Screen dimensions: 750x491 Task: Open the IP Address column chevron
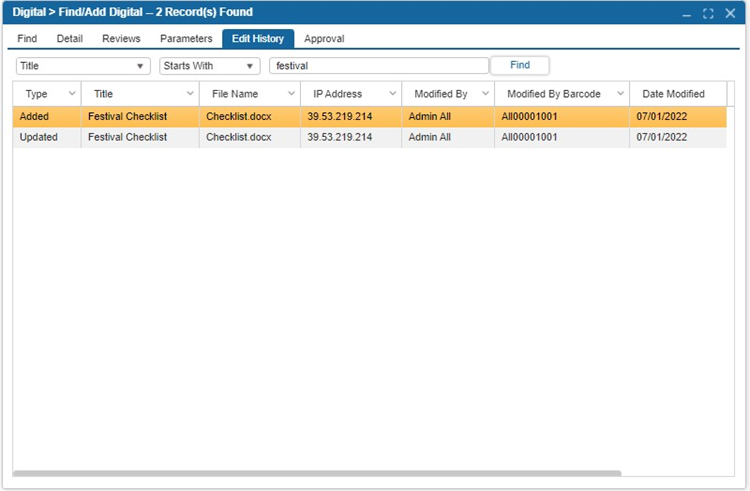[x=393, y=93]
